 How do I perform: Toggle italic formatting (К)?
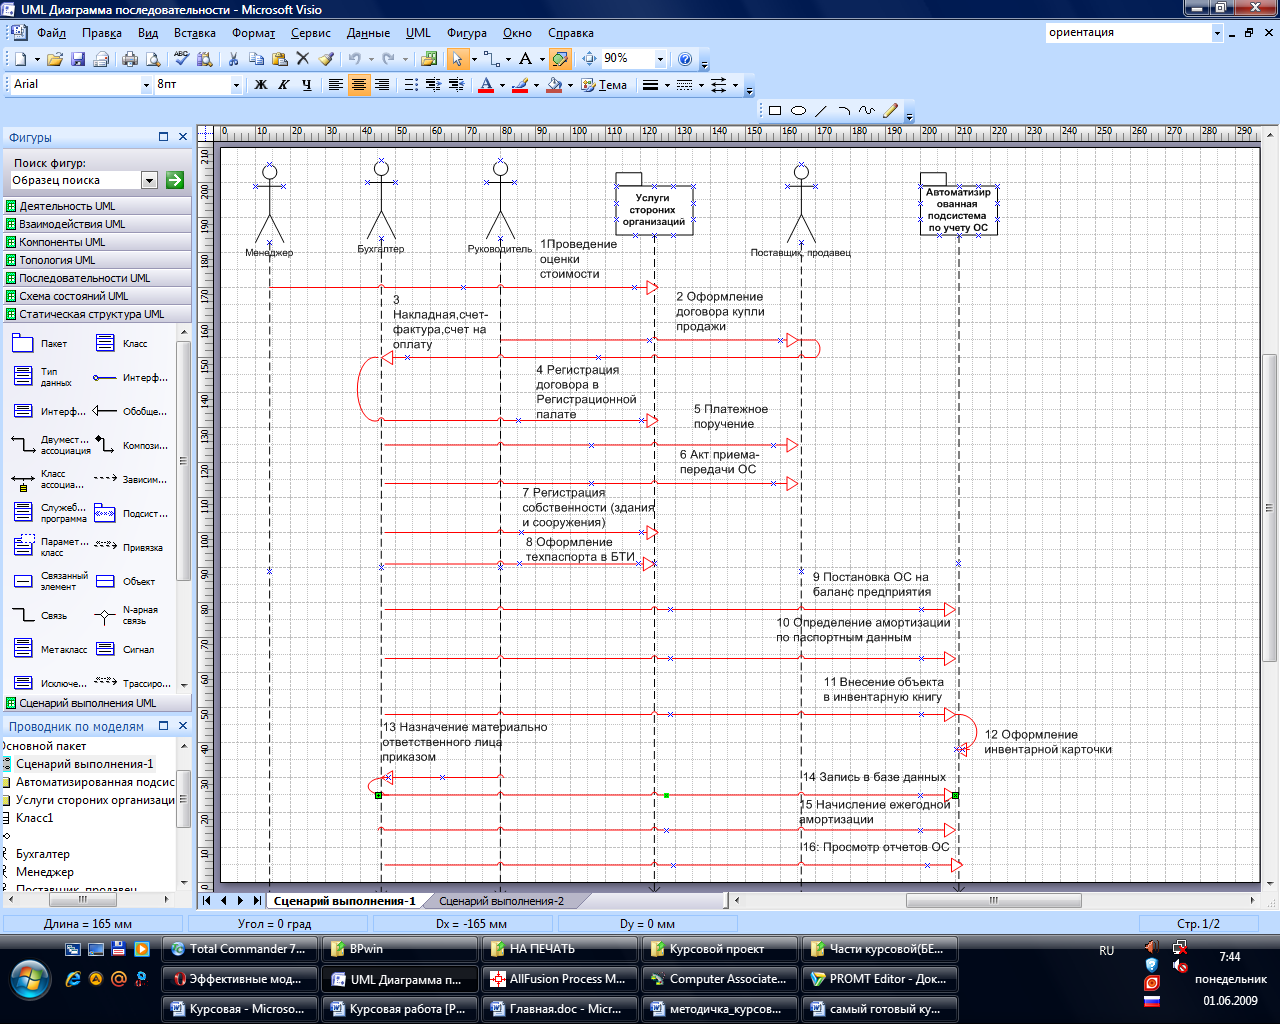tap(284, 85)
